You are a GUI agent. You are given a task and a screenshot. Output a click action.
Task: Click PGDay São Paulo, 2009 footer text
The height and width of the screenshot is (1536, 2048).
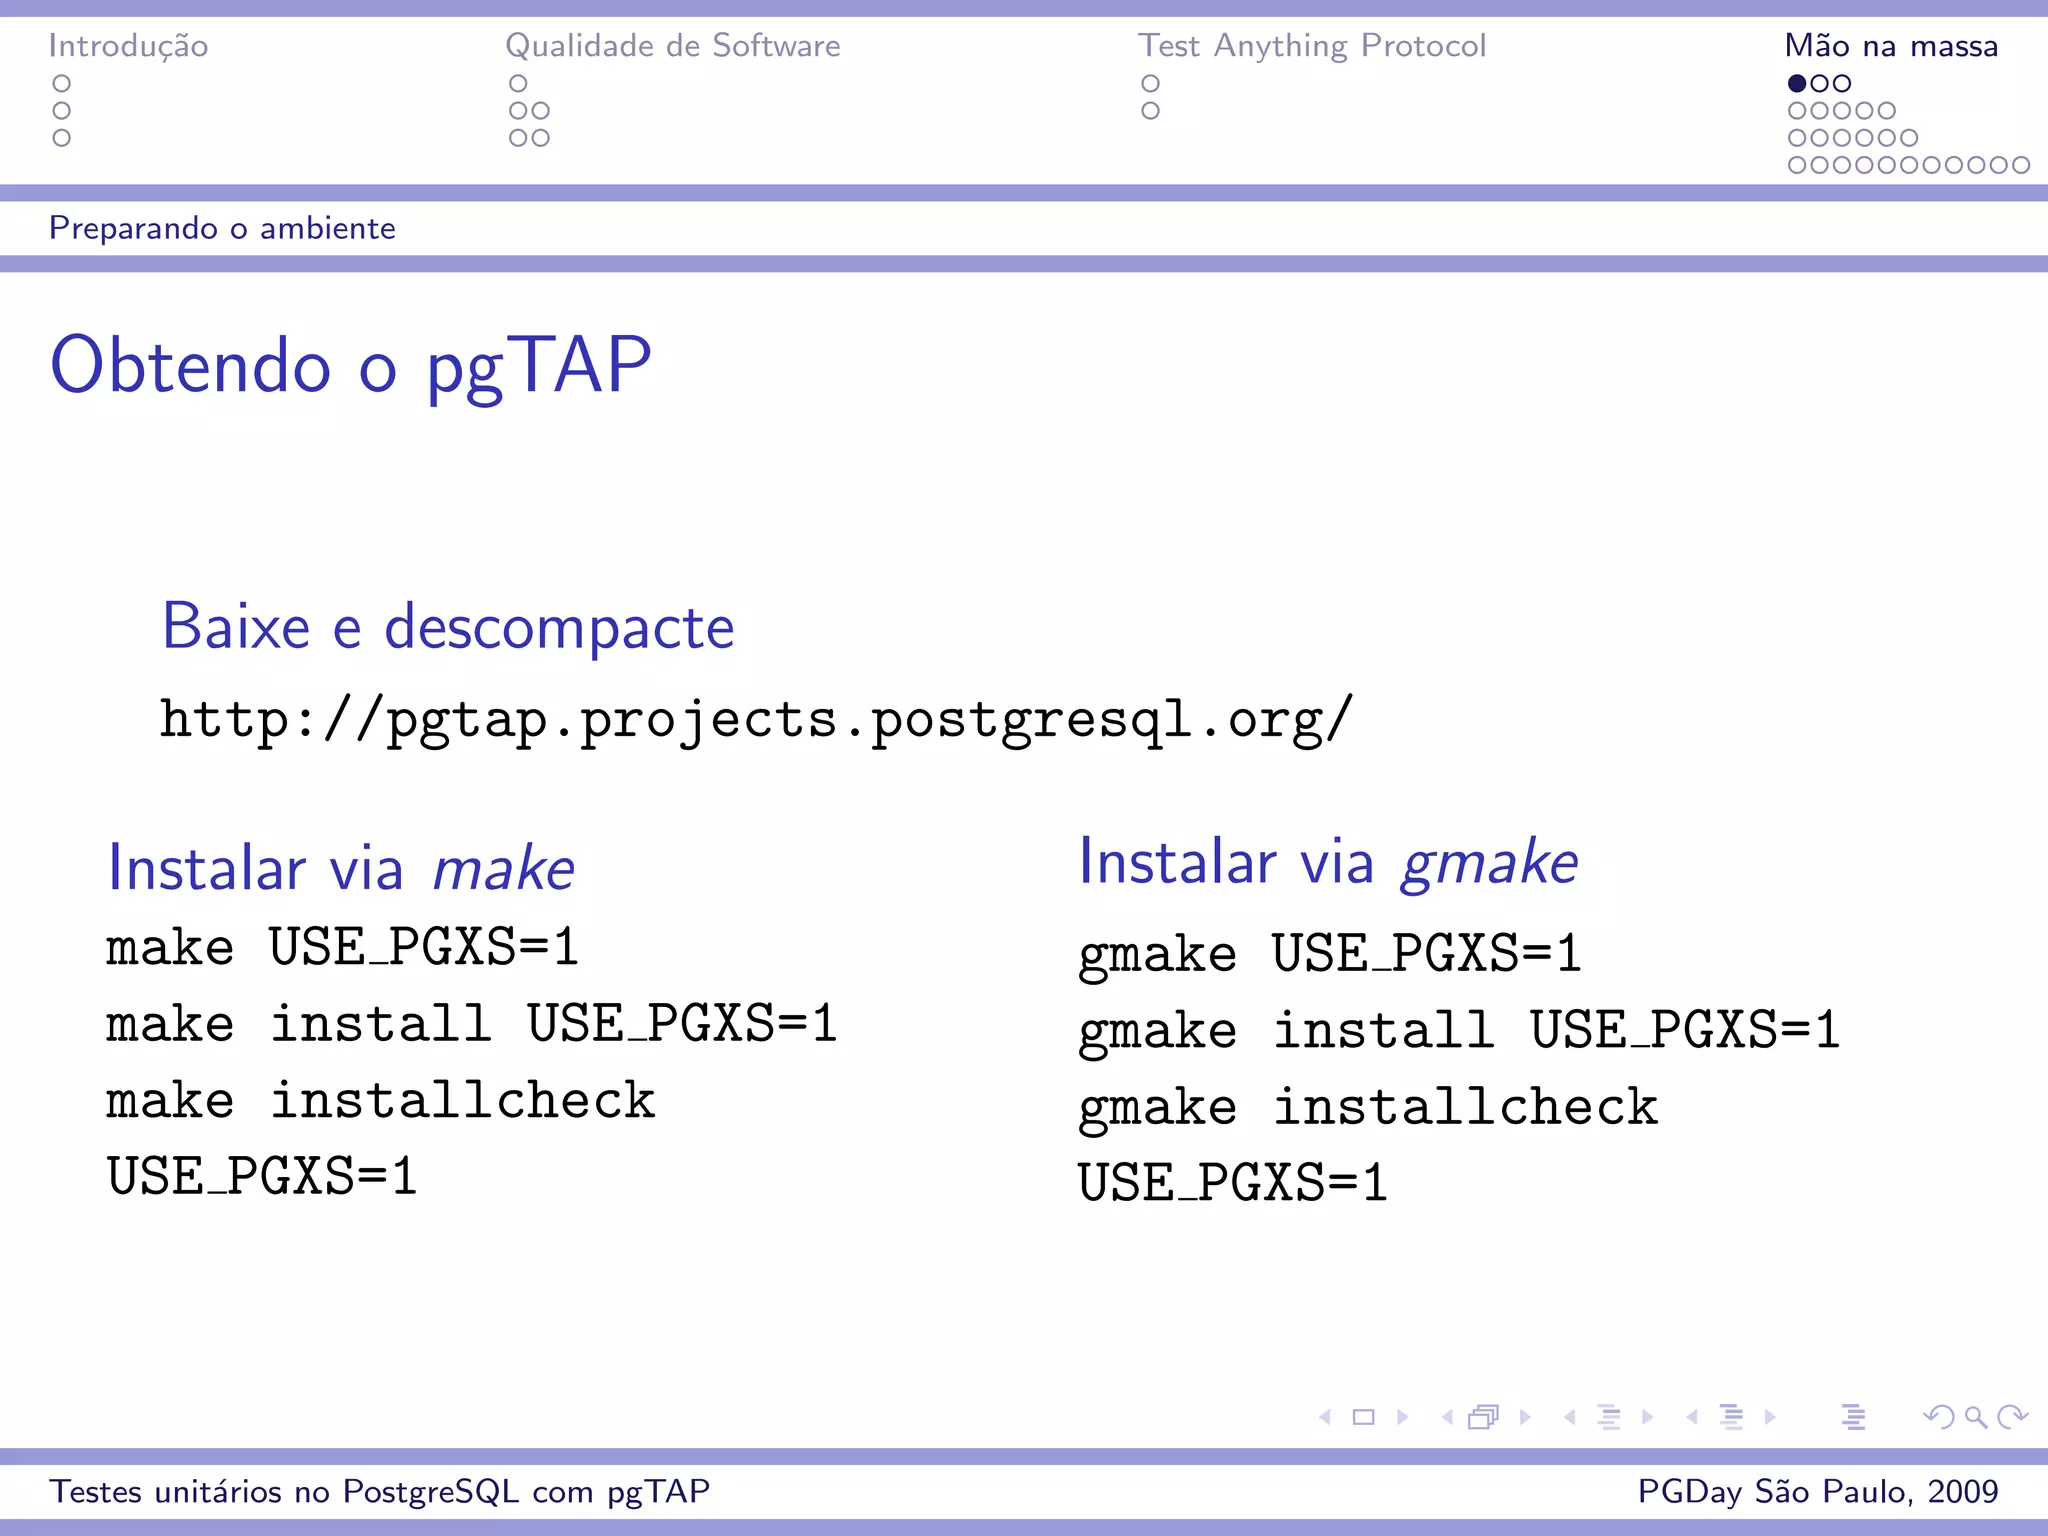point(1818,1491)
